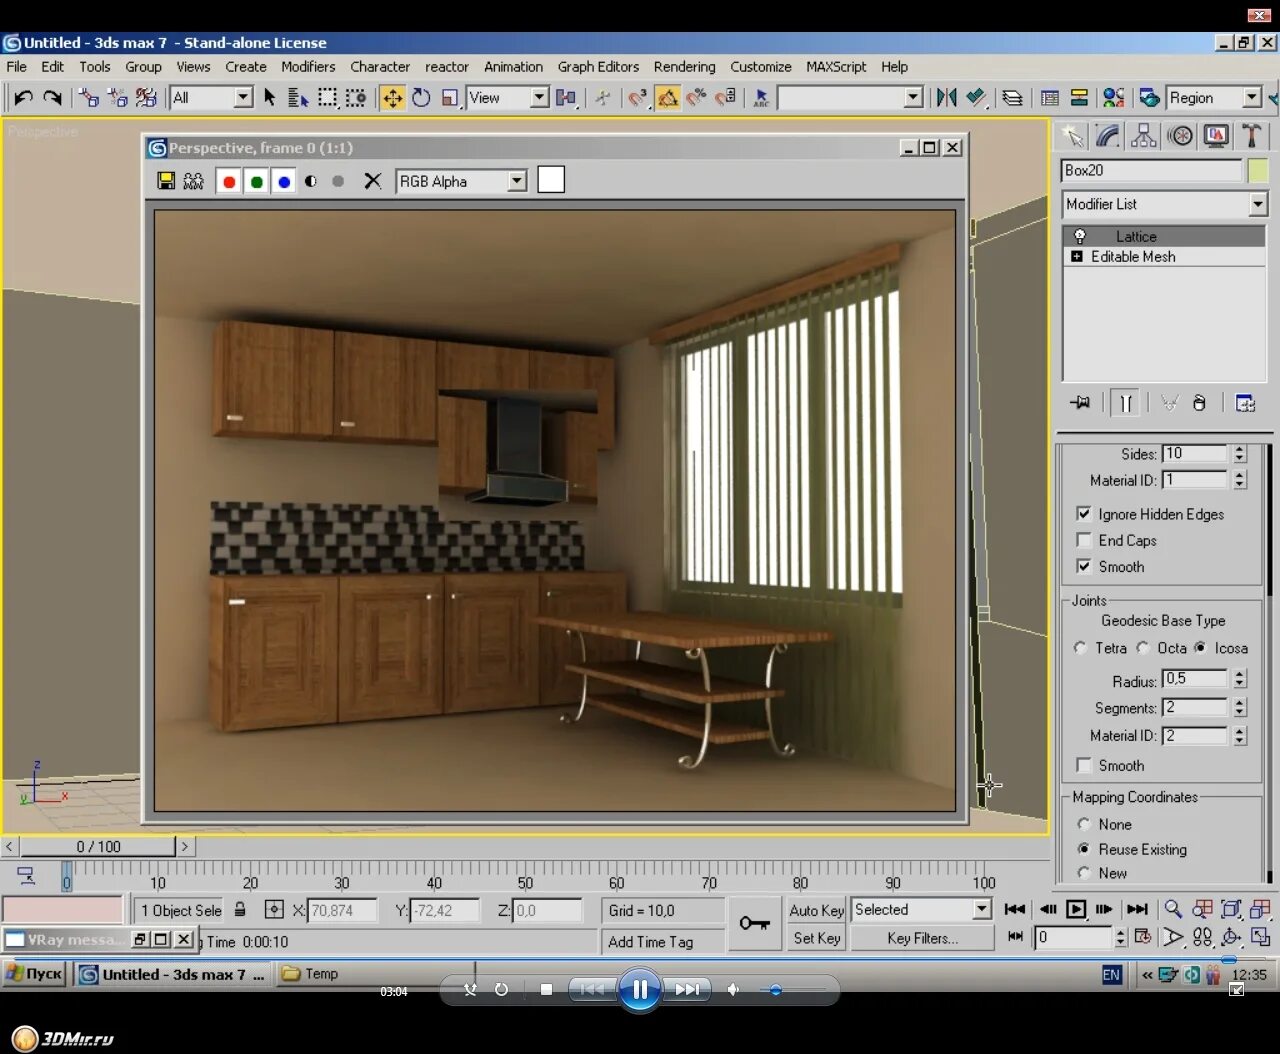Viewport: 1280px width, 1054px height.
Task: Open the Hierarchy command panel tab
Action: tap(1143, 136)
